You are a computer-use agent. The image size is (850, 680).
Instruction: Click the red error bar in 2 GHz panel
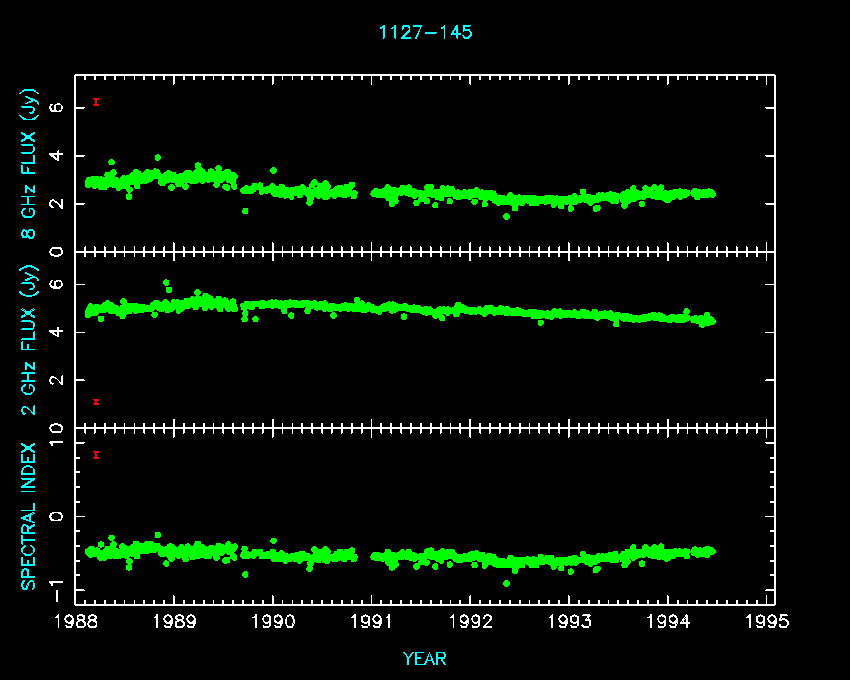coord(96,402)
